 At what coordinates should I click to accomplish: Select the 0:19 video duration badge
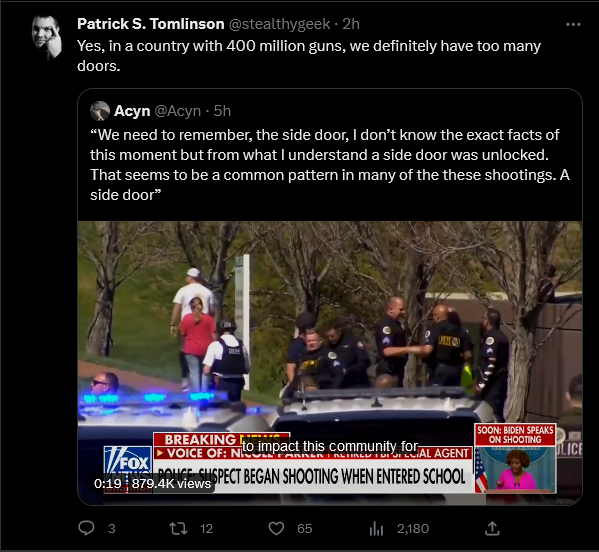pyautogui.click(x=108, y=484)
